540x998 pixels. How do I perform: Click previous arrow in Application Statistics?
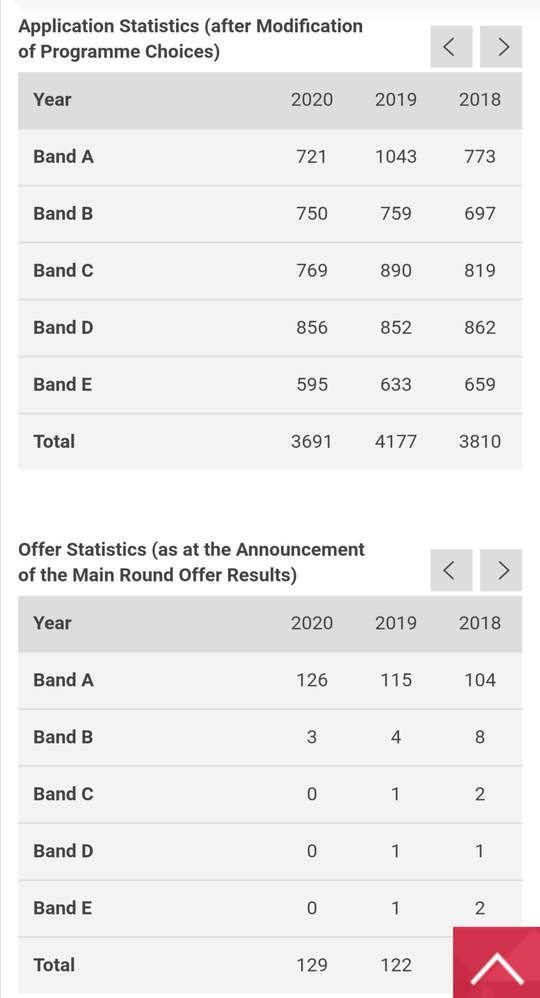pyautogui.click(x=451, y=46)
